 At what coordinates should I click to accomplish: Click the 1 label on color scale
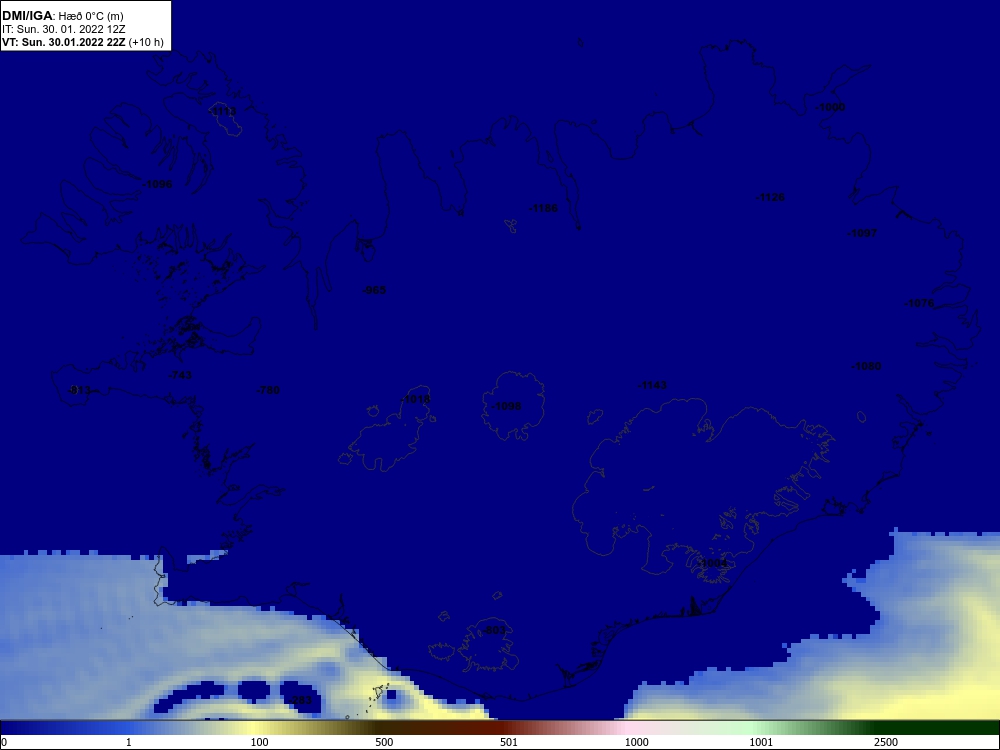[129, 742]
